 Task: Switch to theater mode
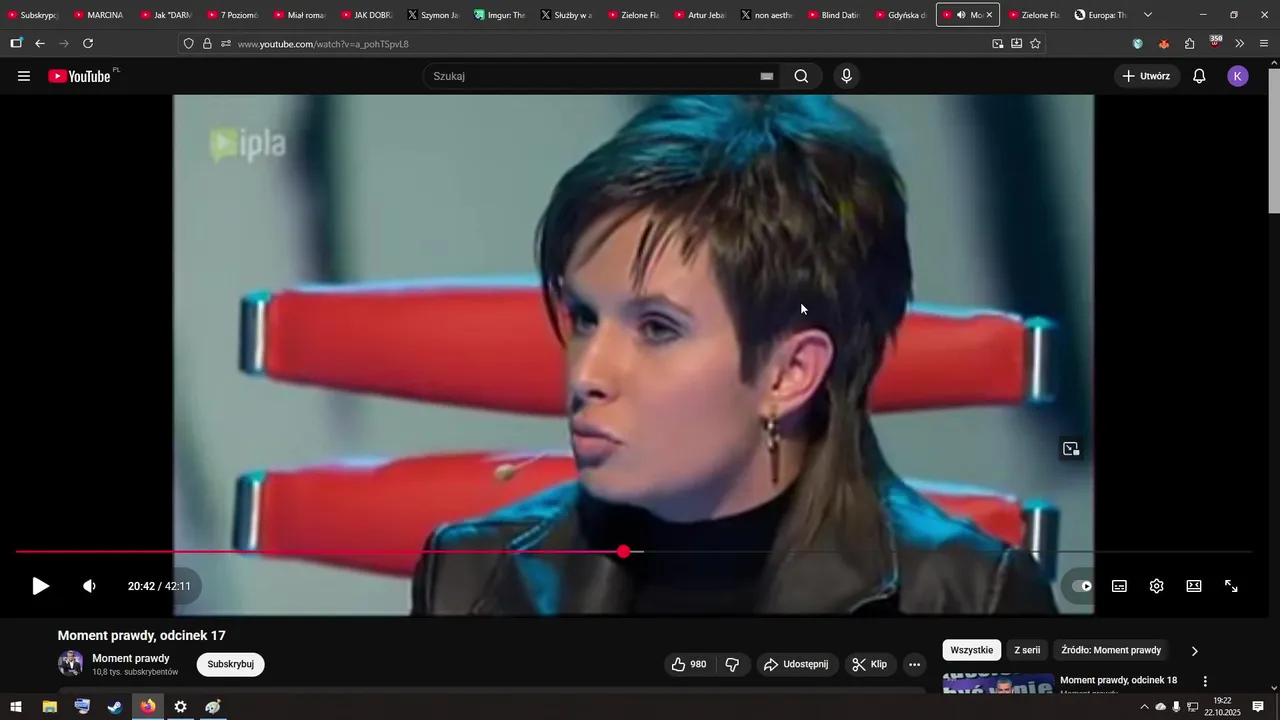tap(1194, 586)
